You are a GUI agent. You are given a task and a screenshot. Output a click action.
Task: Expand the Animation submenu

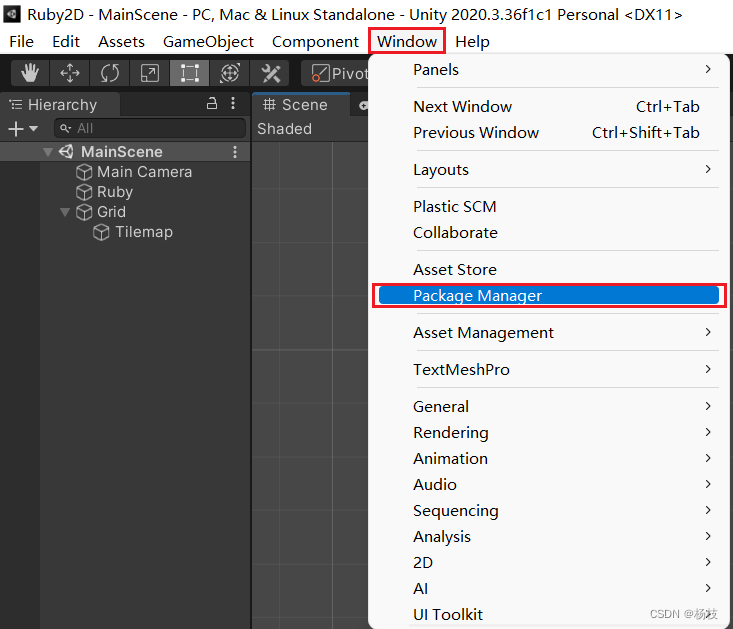click(x=548, y=458)
